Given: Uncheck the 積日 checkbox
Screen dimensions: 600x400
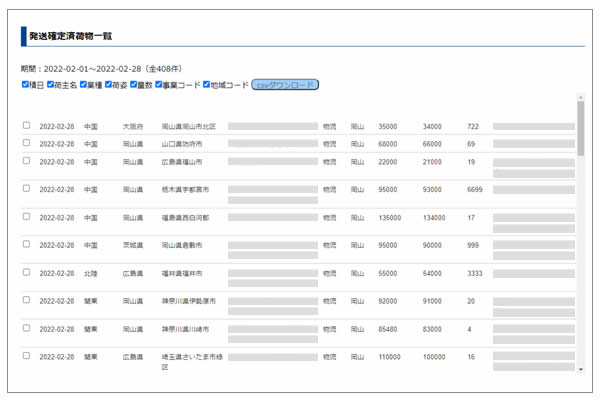Looking at the screenshot, I should click(25, 85).
